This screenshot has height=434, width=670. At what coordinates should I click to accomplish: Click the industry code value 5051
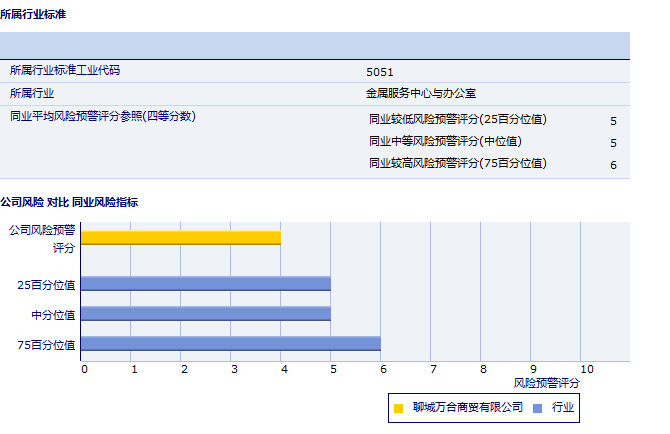[x=380, y=72]
